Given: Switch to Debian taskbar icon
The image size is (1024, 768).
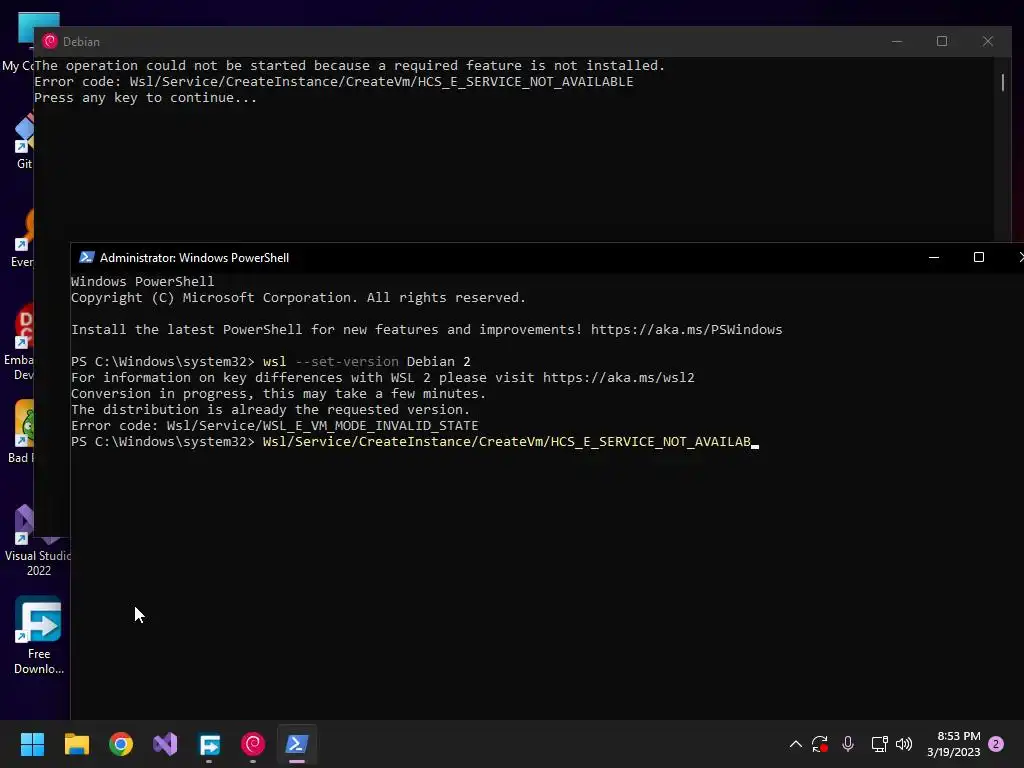Looking at the screenshot, I should point(253,744).
